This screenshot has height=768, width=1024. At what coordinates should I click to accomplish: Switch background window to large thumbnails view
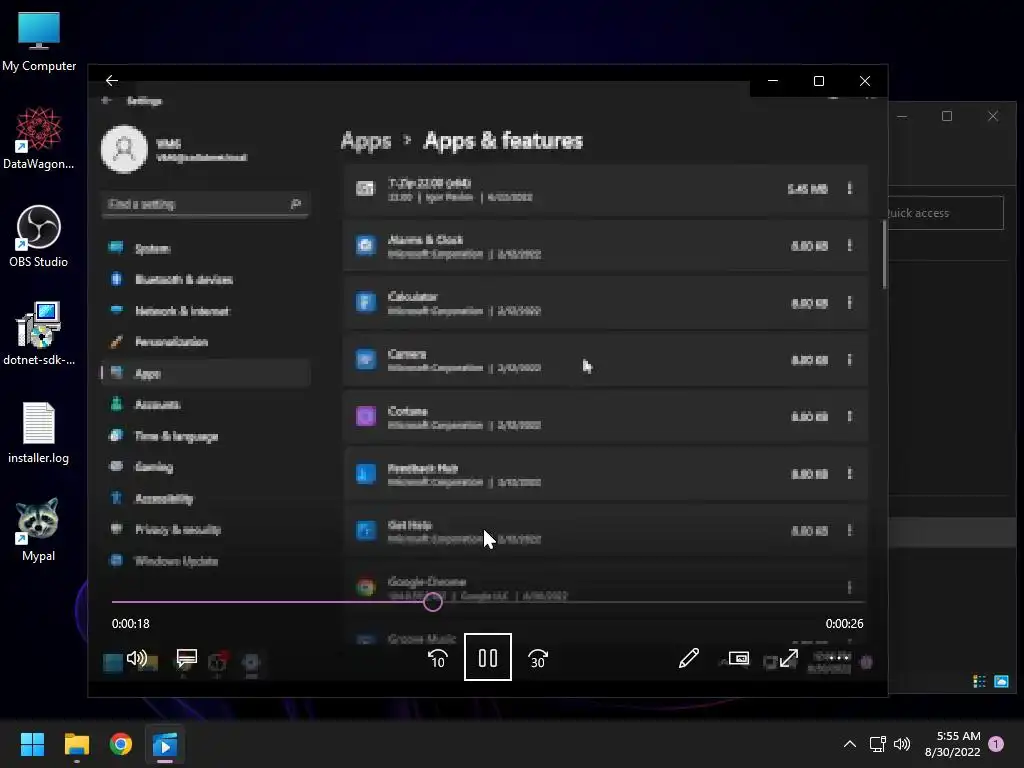pyautogui.click(x=1001, y=682)
